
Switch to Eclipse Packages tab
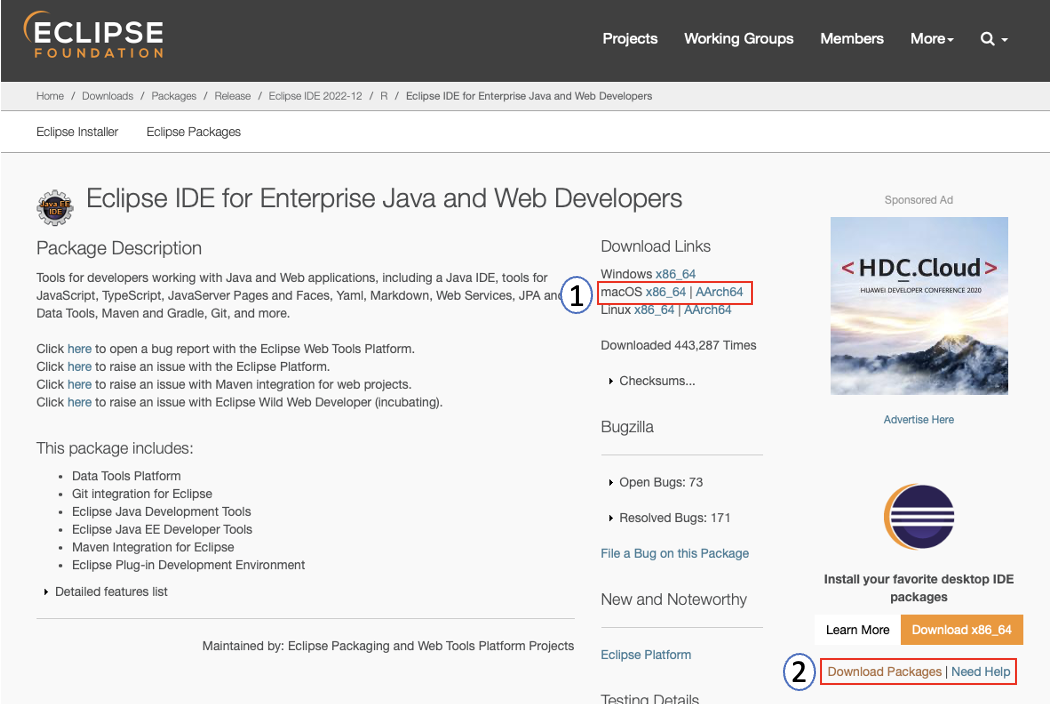pos(194,132)
